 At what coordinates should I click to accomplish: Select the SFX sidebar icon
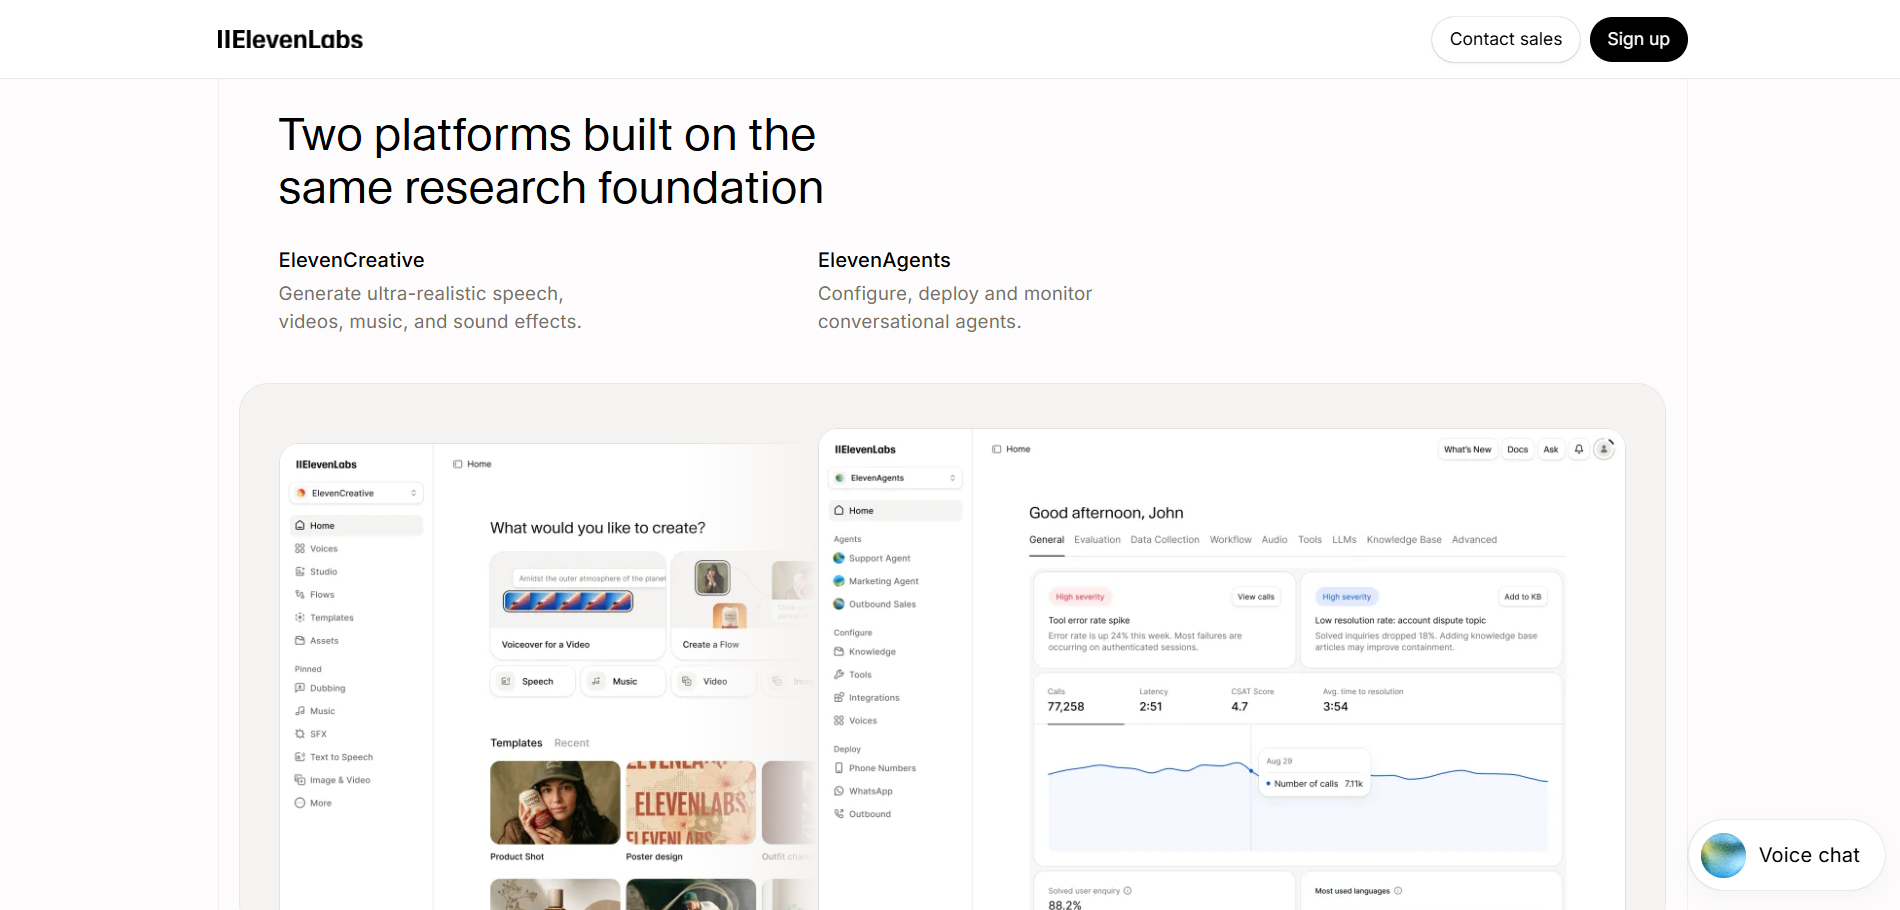[300, 734]
